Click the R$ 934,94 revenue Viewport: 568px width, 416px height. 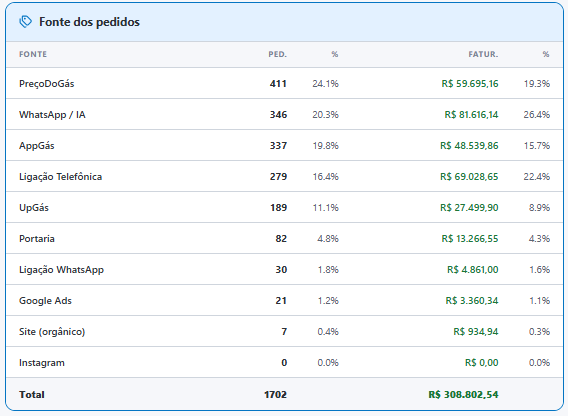[x=476, y=332]
